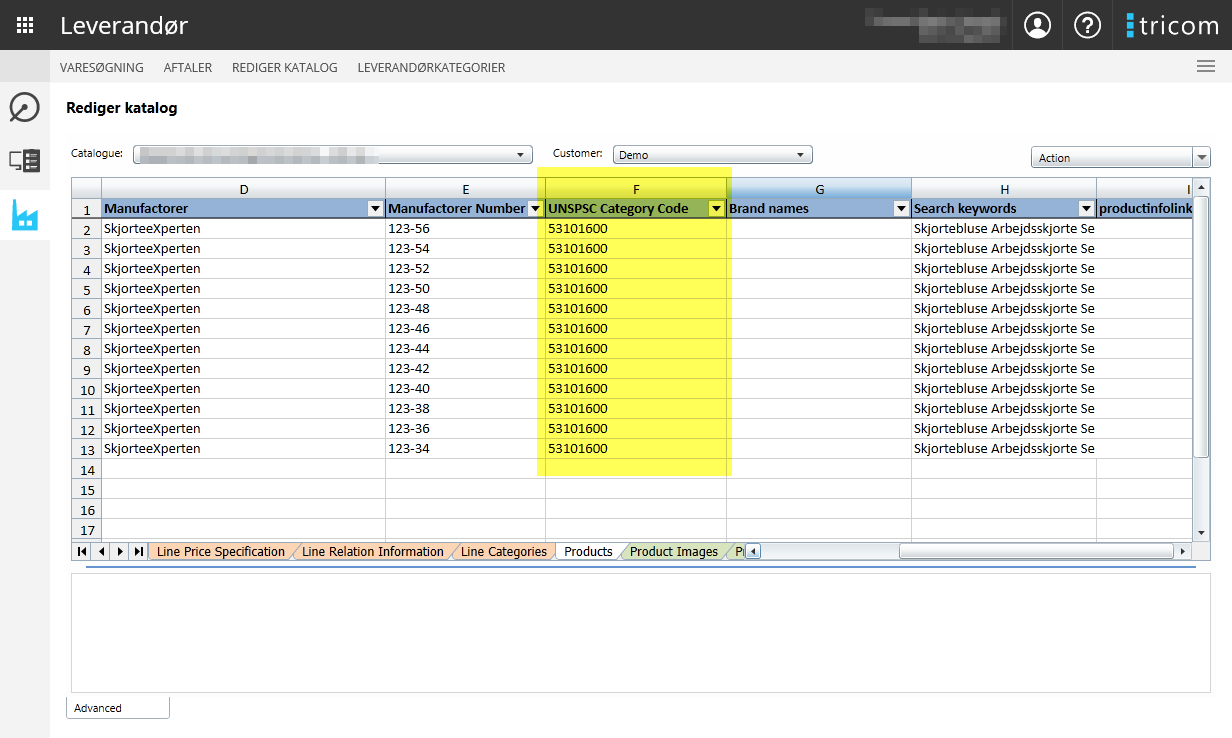
Task: Select the cell containing 123-42
Action: (466, 369)
